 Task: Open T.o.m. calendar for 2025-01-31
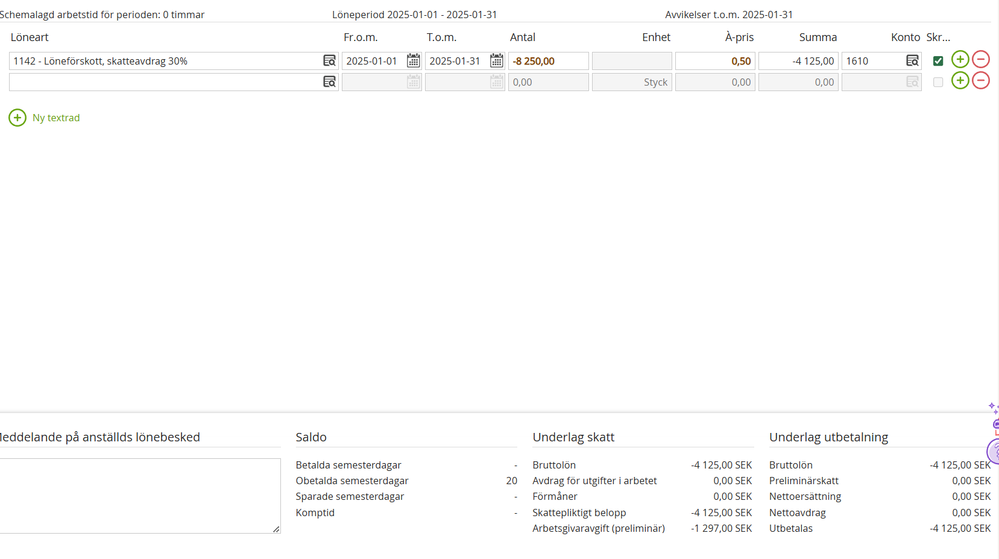(496, 61)
